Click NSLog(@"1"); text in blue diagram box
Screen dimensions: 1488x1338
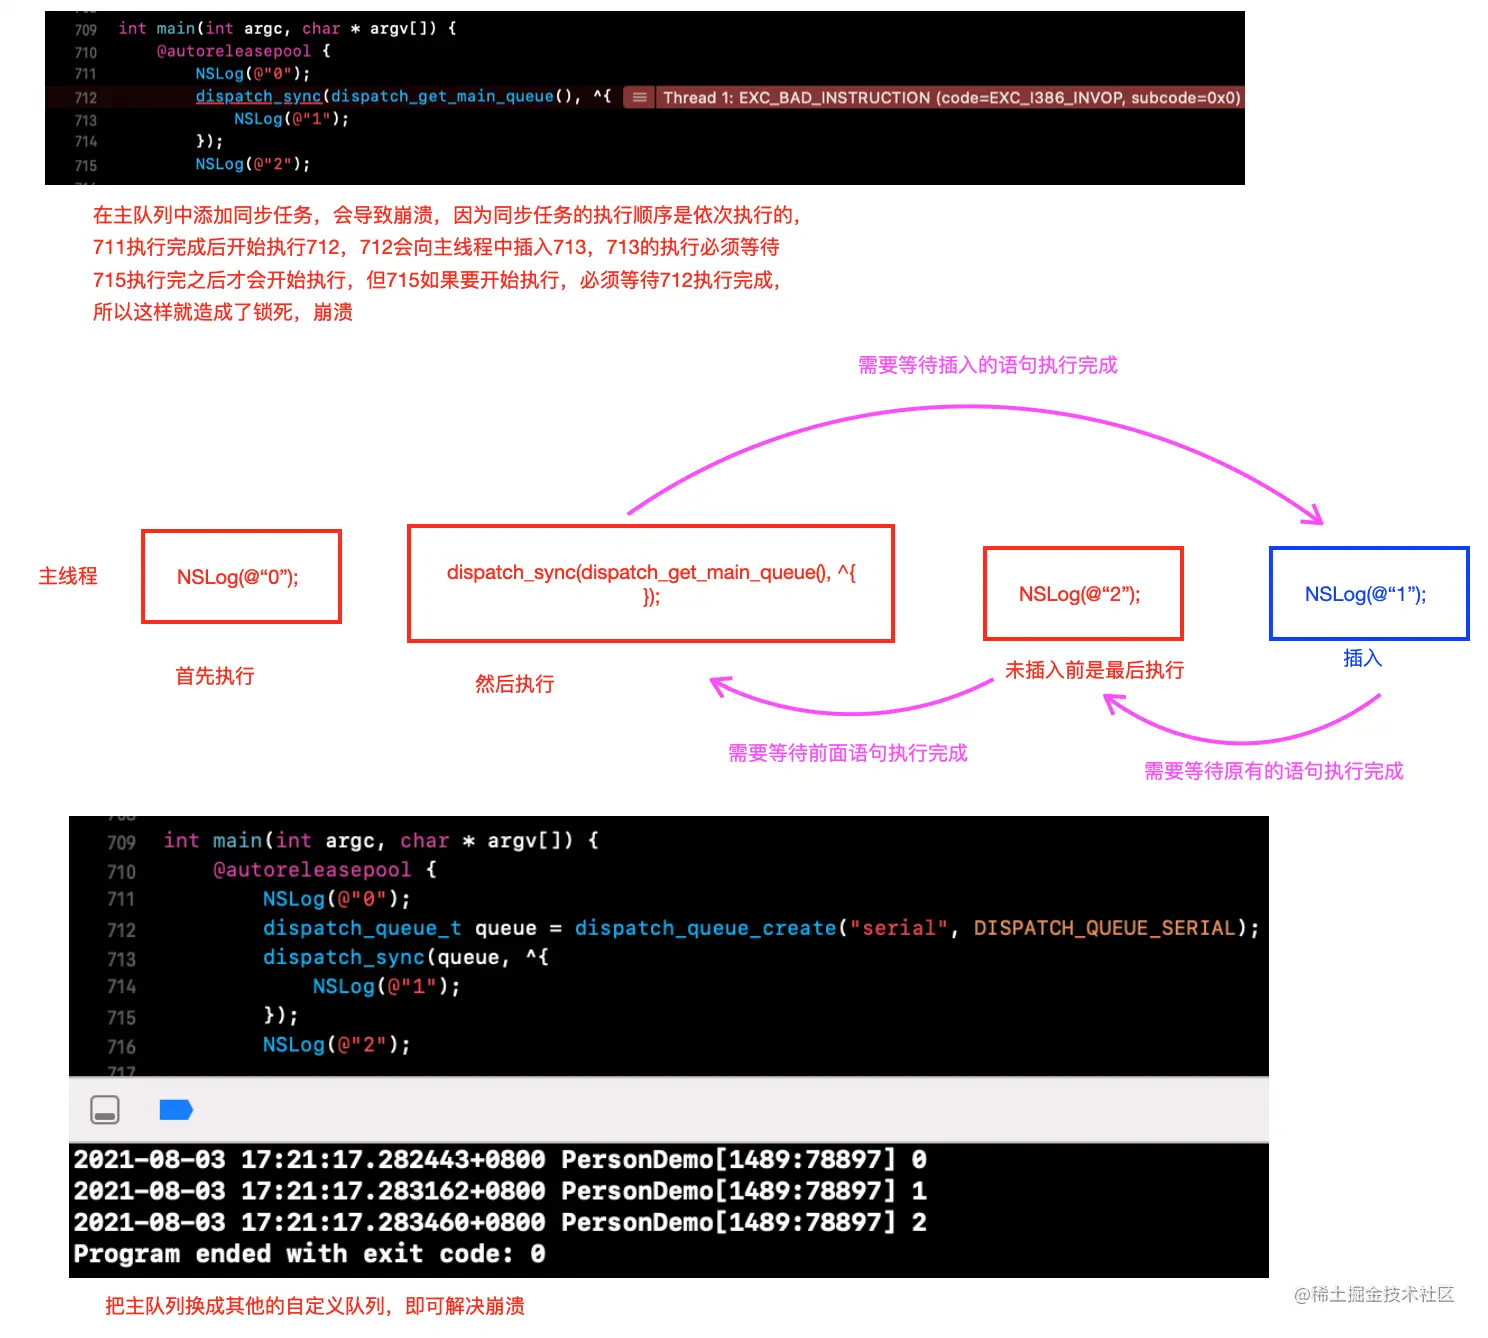tap(1366, 594)
